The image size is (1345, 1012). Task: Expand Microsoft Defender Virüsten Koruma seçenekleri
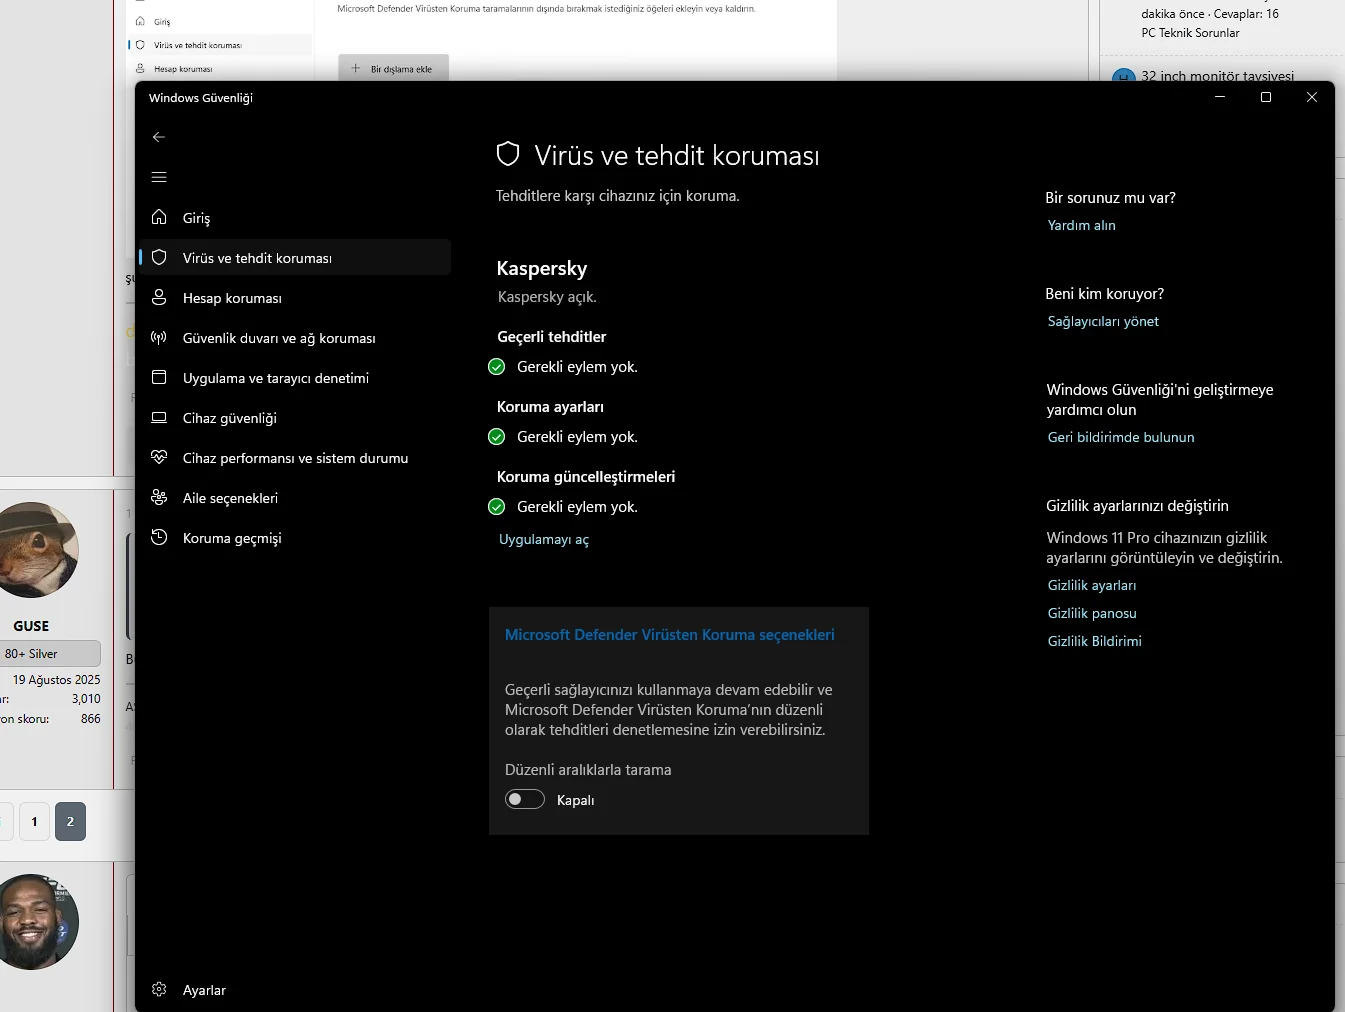pyautogui.click(x=669, y=635)
